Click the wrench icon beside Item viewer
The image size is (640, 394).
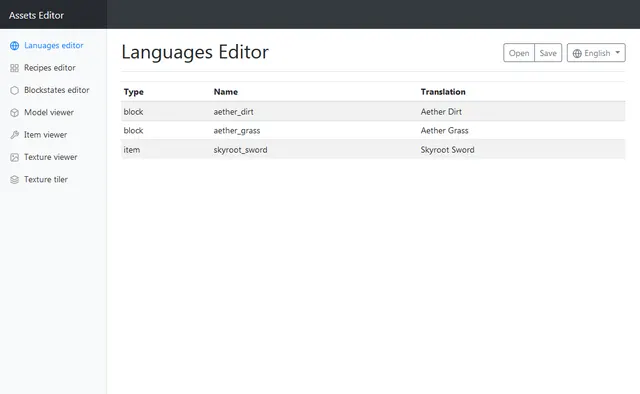point(14,135)
